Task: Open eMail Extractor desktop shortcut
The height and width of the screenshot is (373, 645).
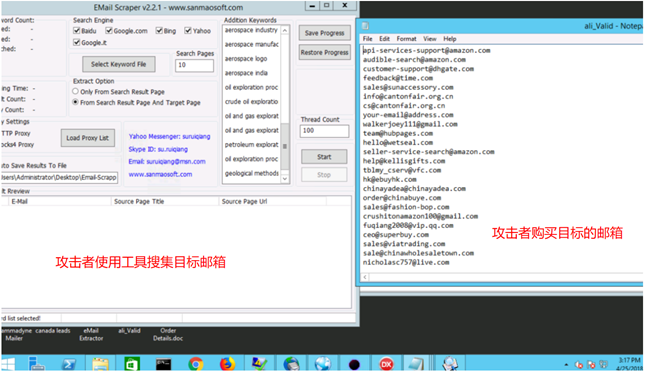Action: 91,334
